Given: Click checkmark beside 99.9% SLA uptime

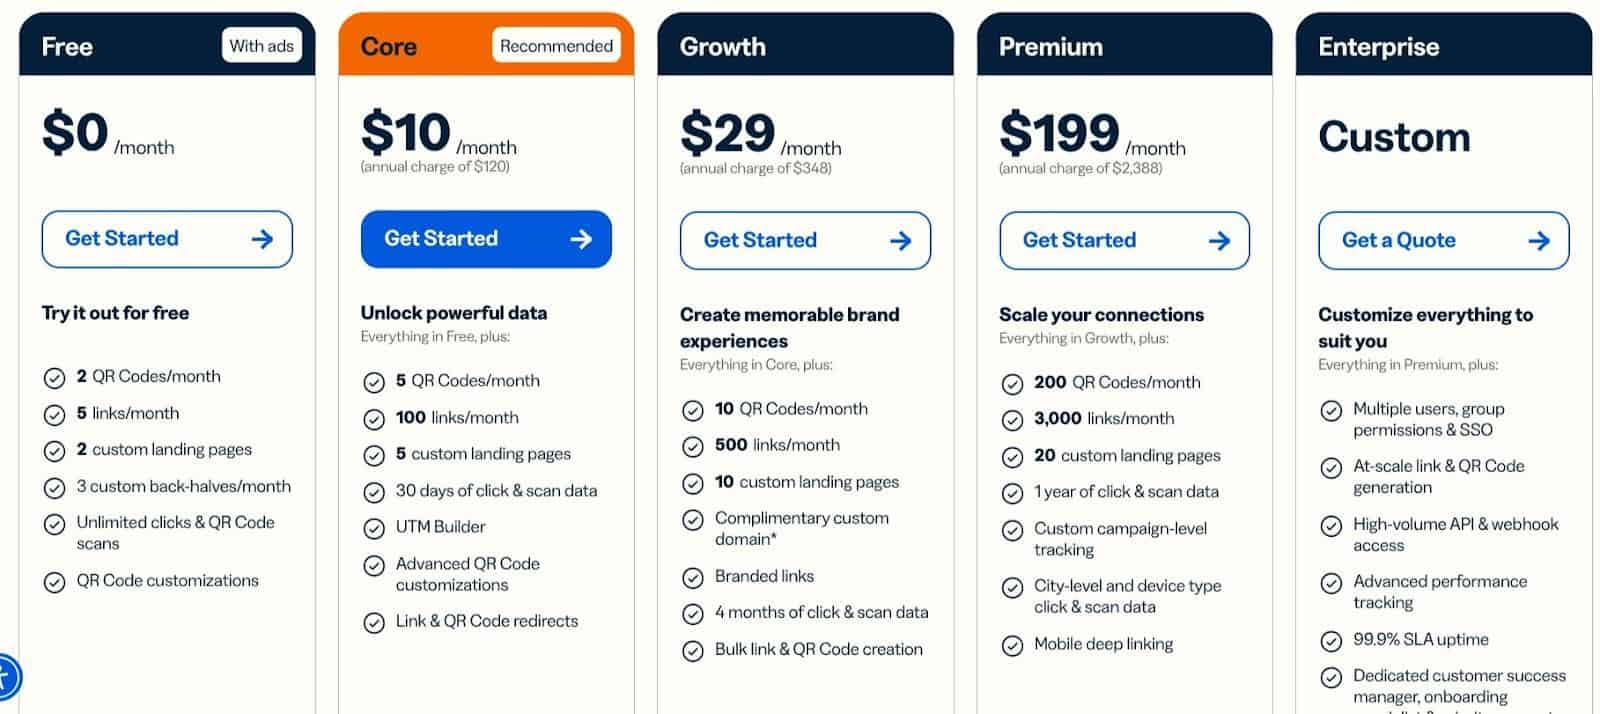Looking at the screenshot, I should (1331, 641).
